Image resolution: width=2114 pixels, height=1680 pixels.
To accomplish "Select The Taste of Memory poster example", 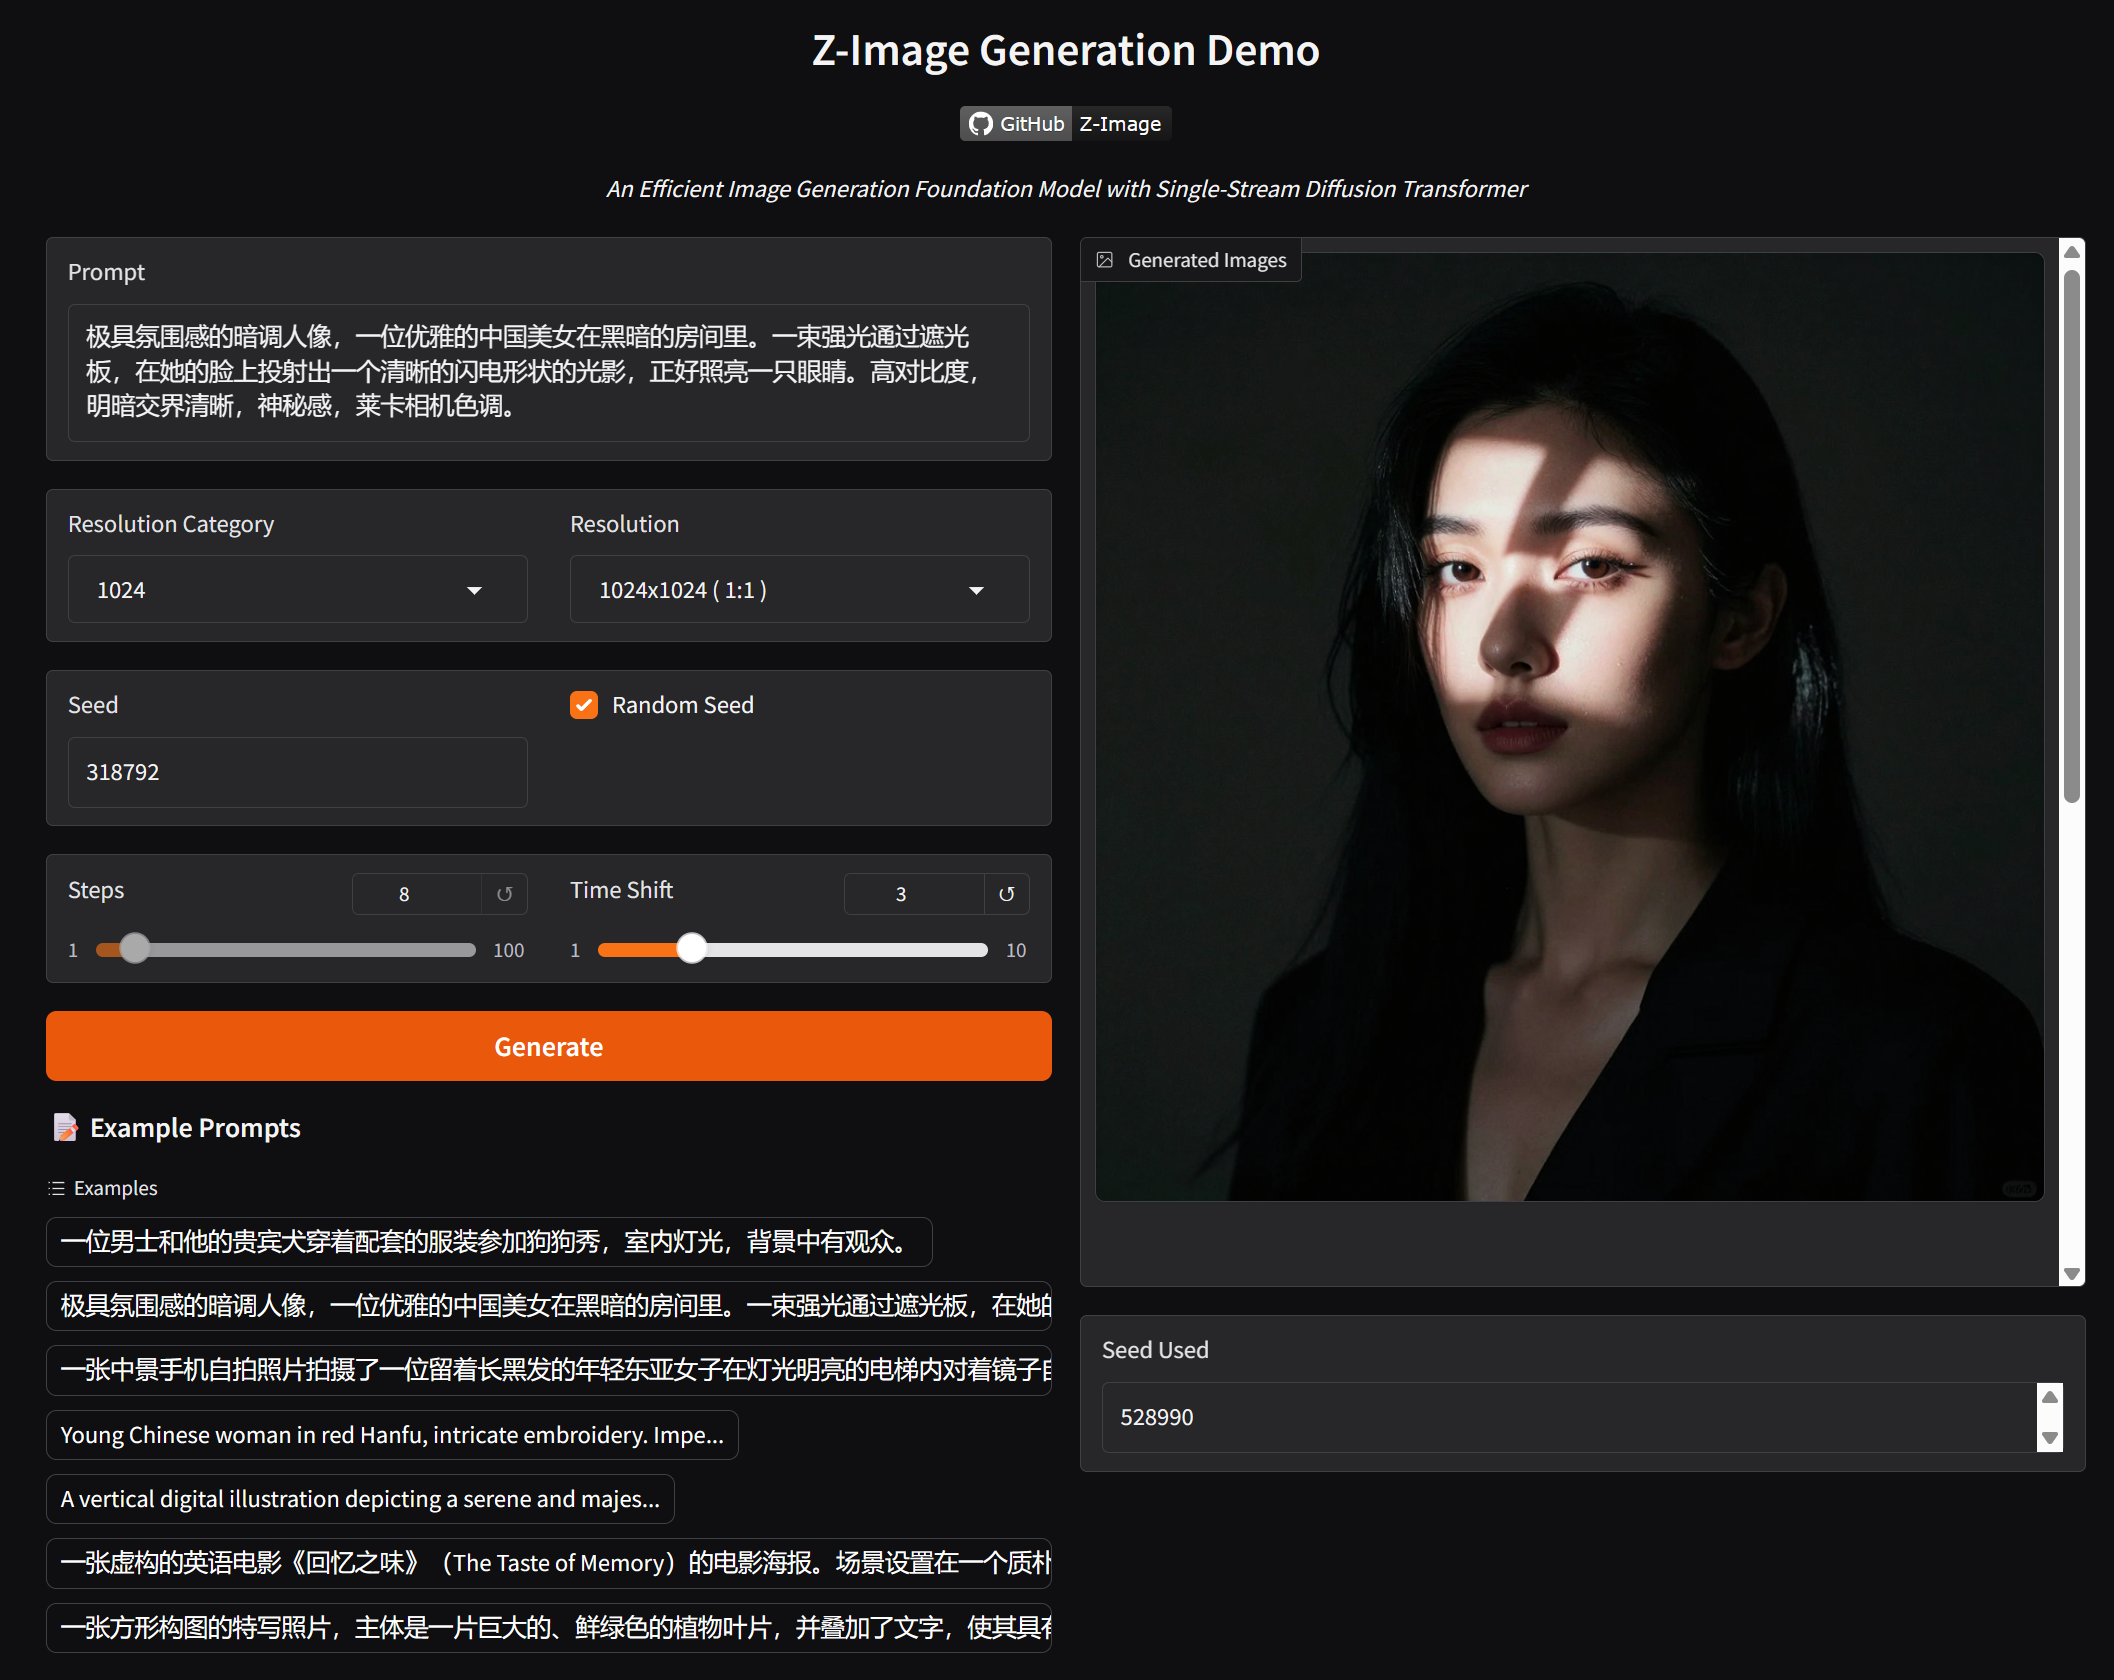I will [548, 1563].
